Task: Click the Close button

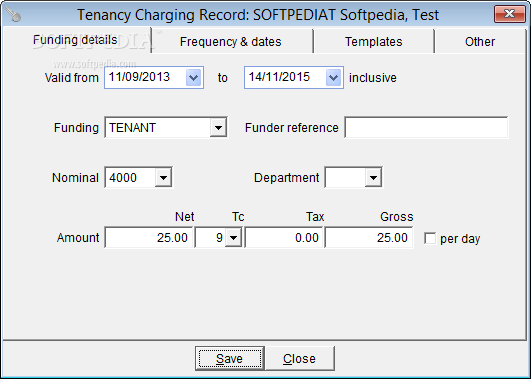Action: (x=300, y=358)
